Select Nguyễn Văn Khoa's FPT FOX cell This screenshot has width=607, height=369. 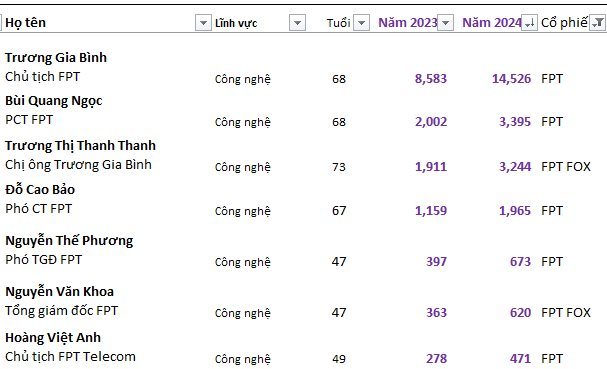(566, 312)
